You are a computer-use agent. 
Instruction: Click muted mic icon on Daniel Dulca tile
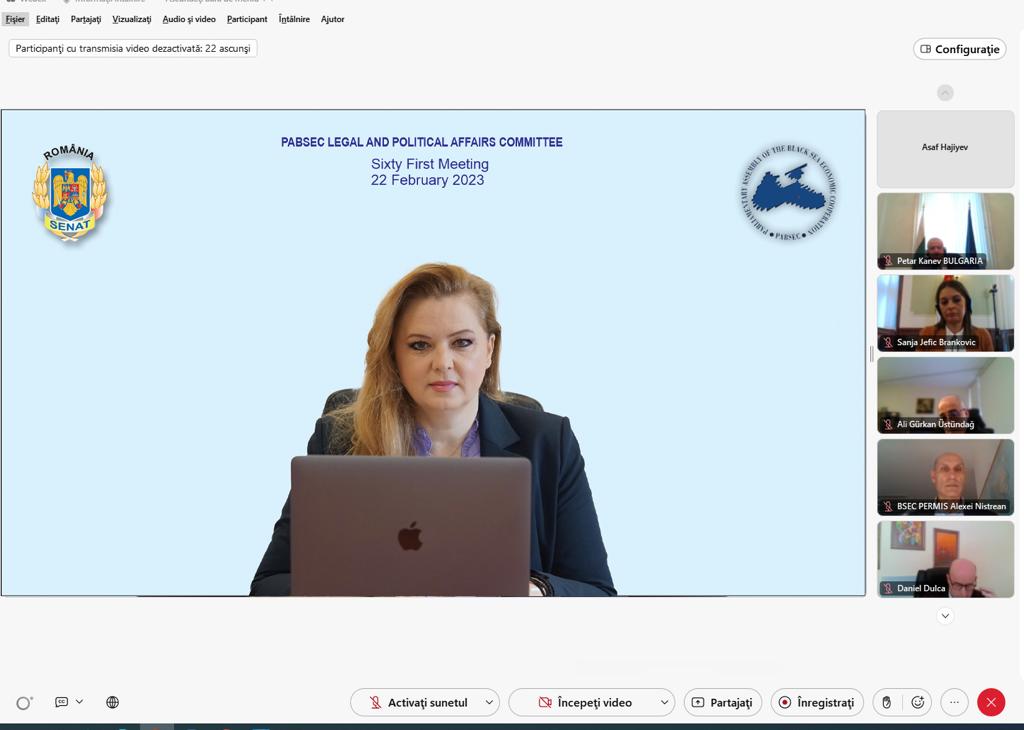tap(888, 588)
